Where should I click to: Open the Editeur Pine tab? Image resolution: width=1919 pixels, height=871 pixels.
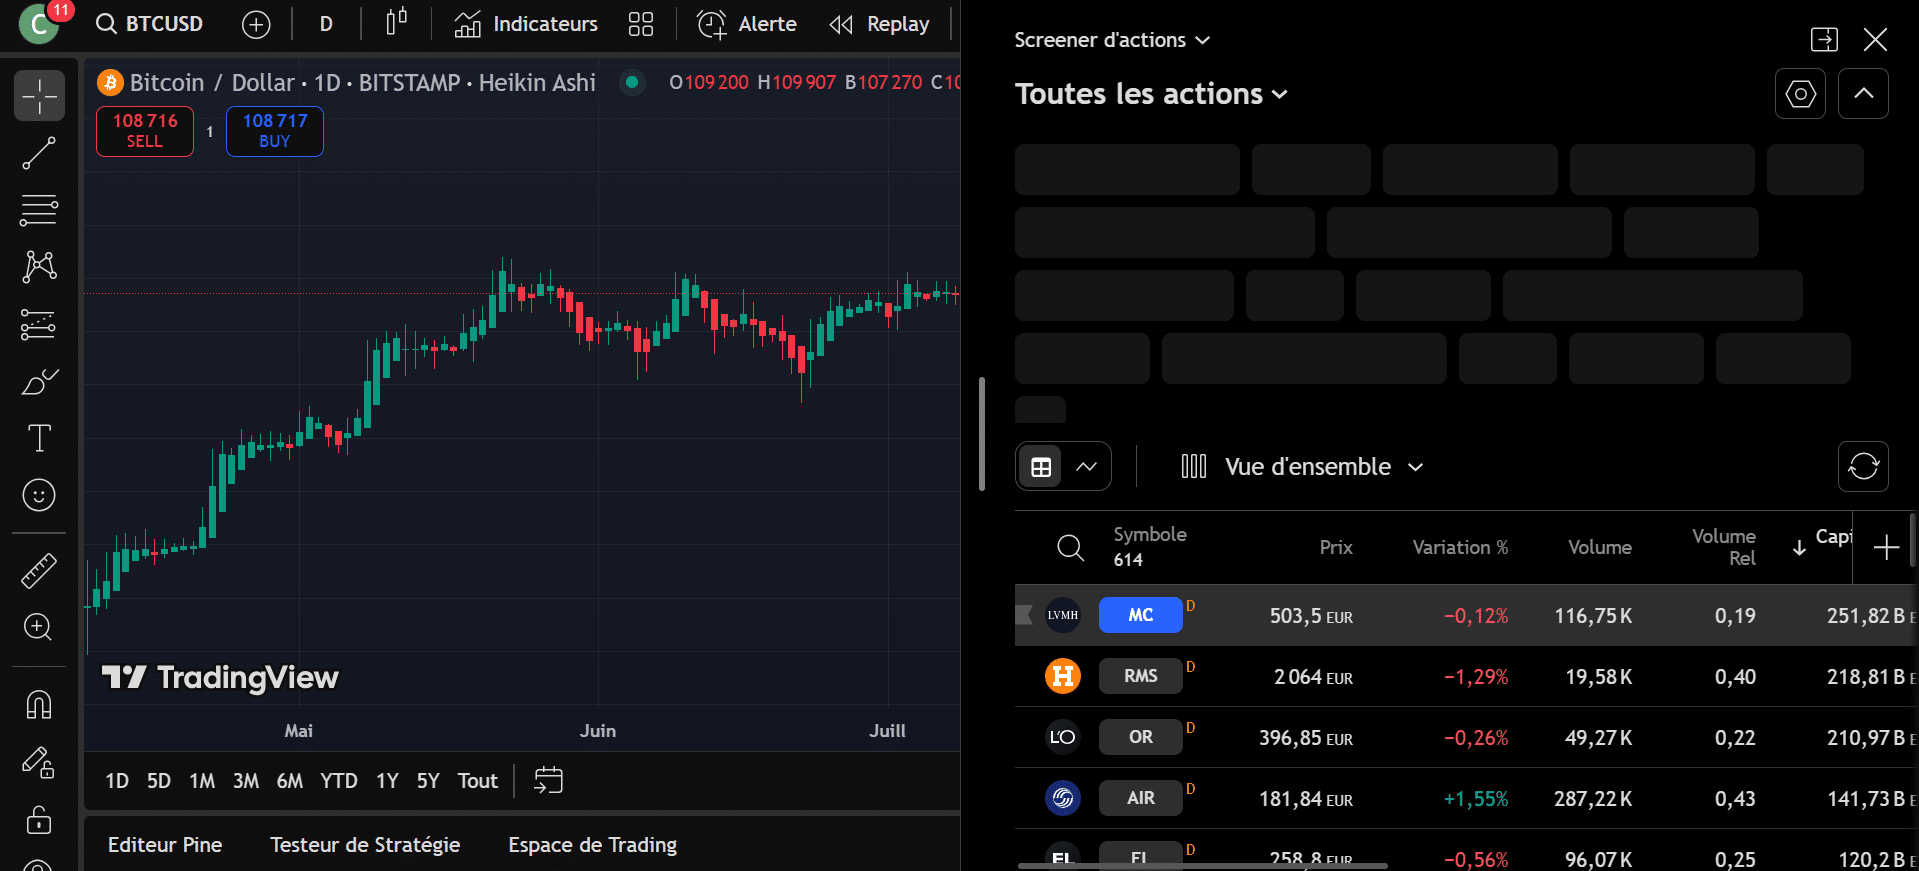[165, 845]
